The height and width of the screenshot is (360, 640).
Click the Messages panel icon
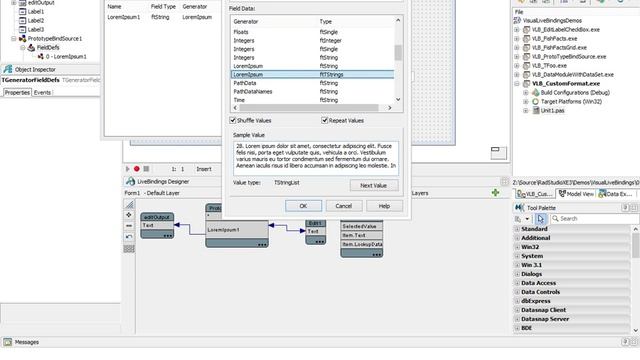tap(7, 342)
